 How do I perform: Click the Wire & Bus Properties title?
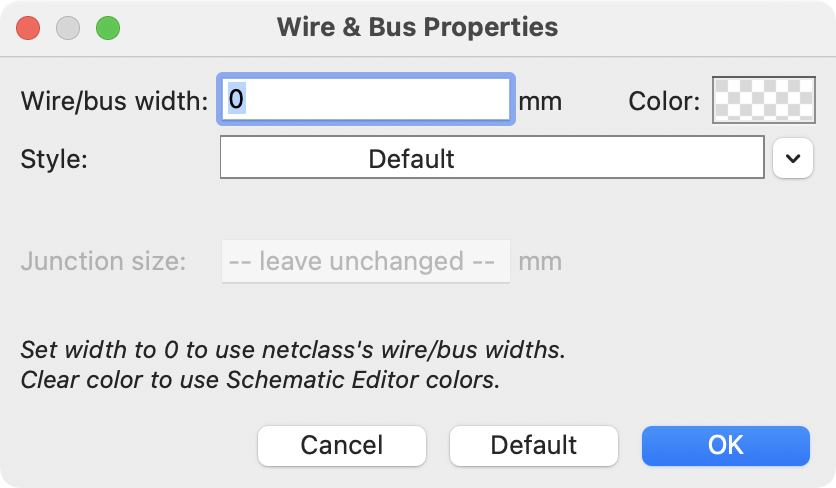point(417,27)
